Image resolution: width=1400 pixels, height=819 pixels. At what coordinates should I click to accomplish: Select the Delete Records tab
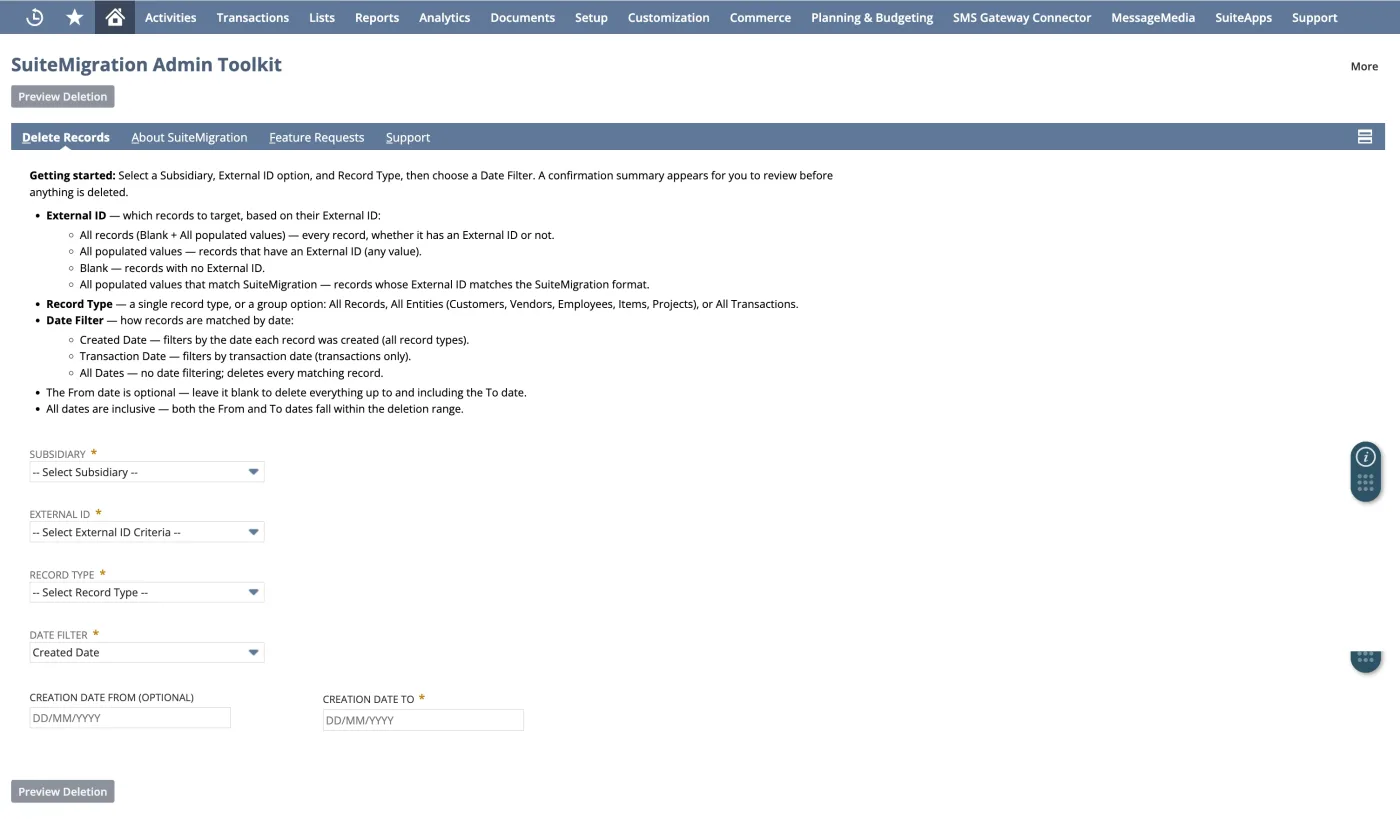[66, 137]
